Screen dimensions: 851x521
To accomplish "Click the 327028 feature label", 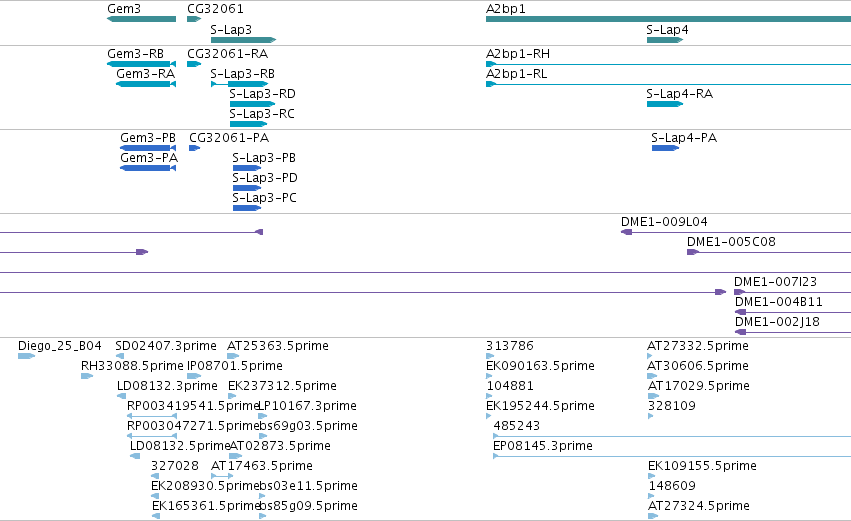I will 175,466.
